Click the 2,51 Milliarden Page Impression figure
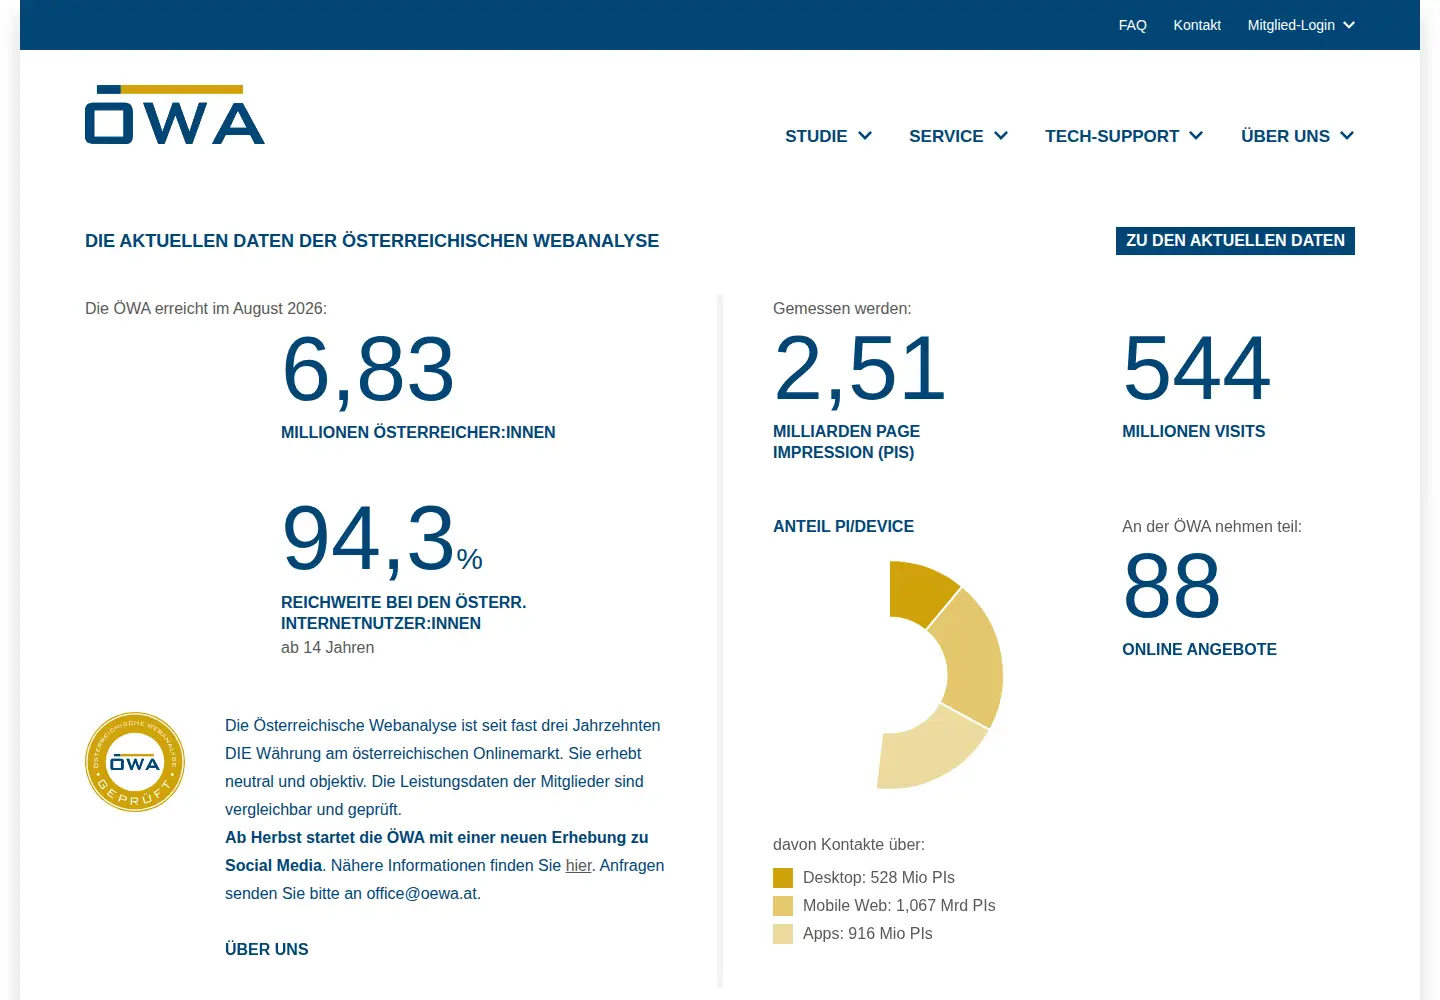Viewport: 1440px width, 1000px height. click(x=859, y=369)
